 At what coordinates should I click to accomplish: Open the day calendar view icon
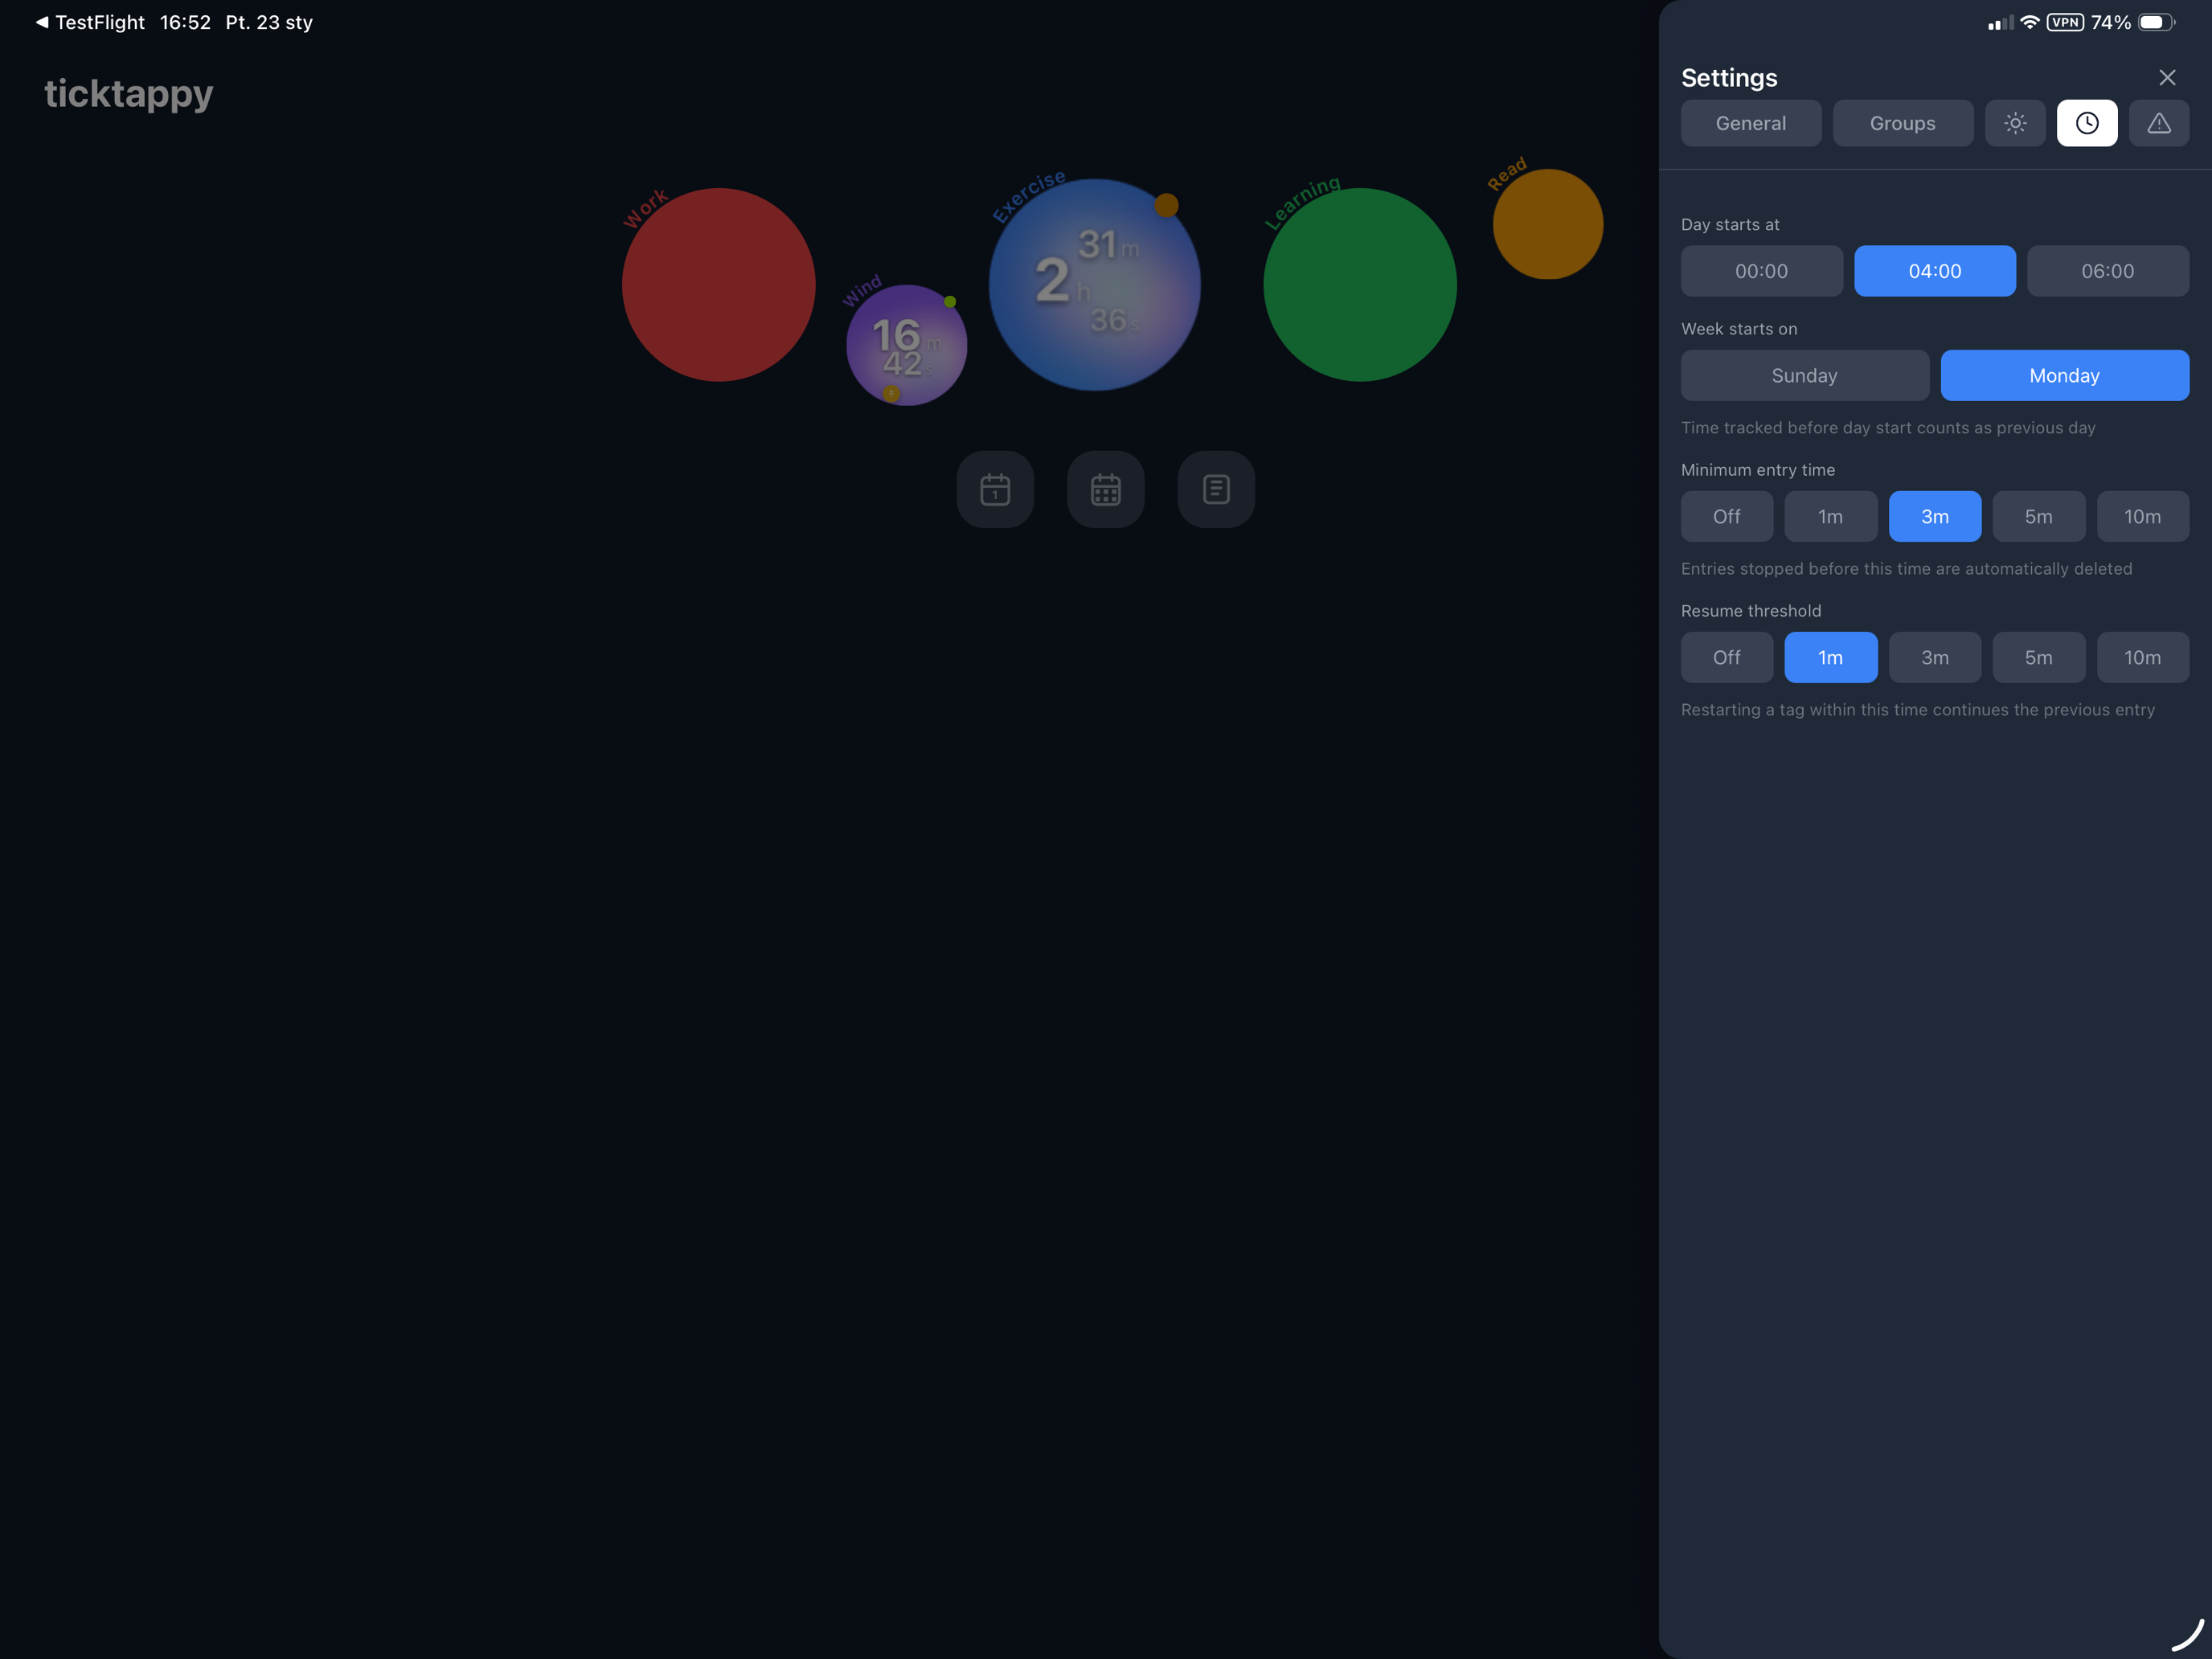point(995,489)
